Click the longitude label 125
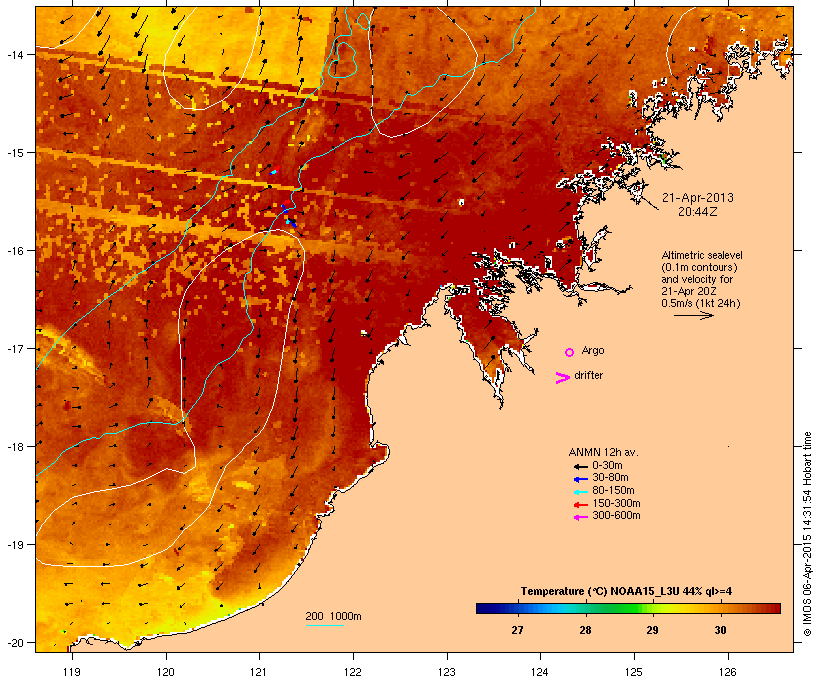 click(x=634, y=672)
